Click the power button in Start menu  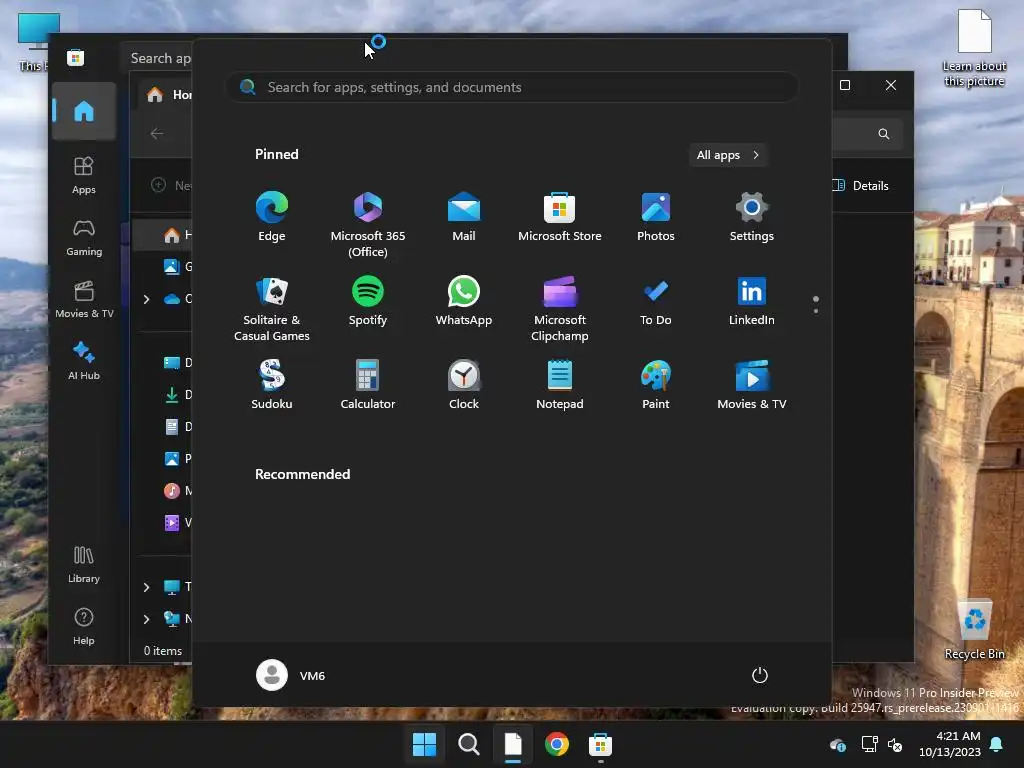pyautogui.click(x=760, y=675)
